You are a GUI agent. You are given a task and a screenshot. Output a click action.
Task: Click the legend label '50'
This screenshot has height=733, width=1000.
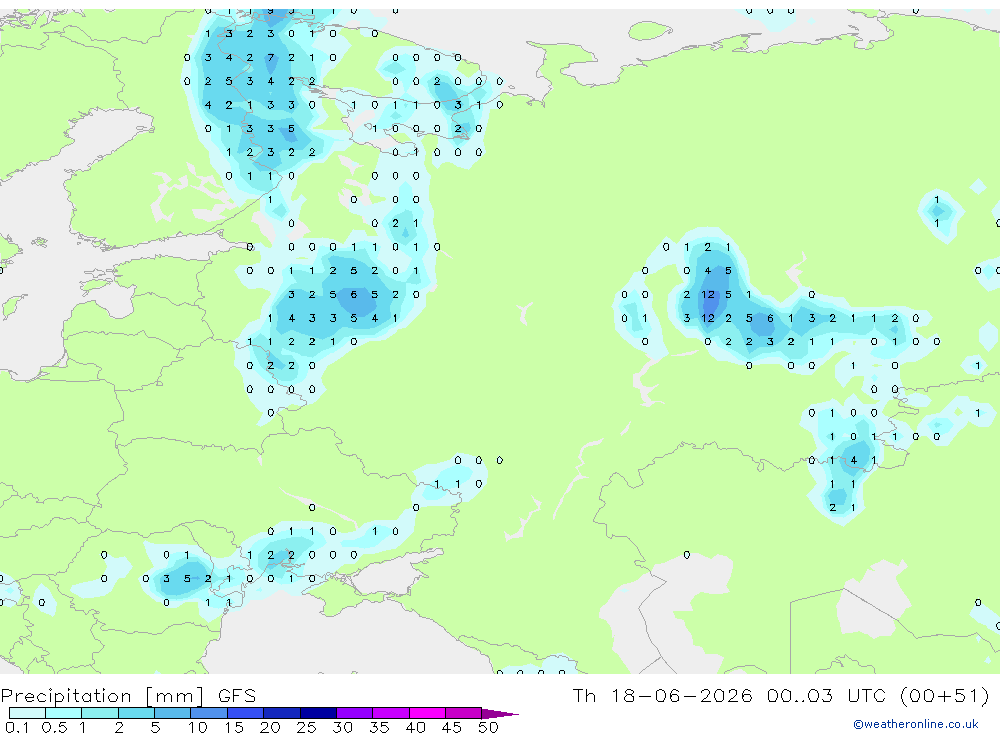(x=488, y=727)
